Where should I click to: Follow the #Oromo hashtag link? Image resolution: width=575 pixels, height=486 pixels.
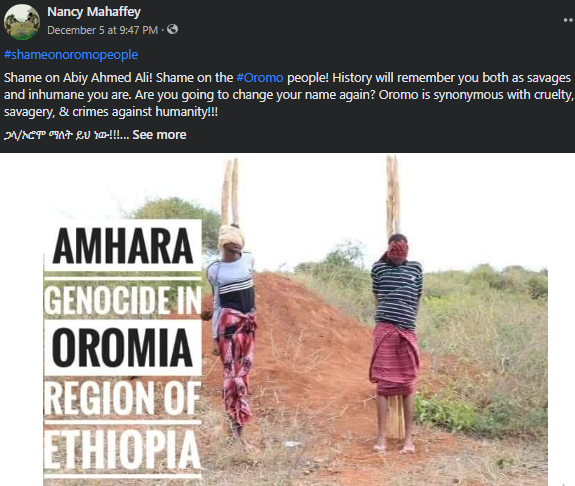click(x=260, y=78)
